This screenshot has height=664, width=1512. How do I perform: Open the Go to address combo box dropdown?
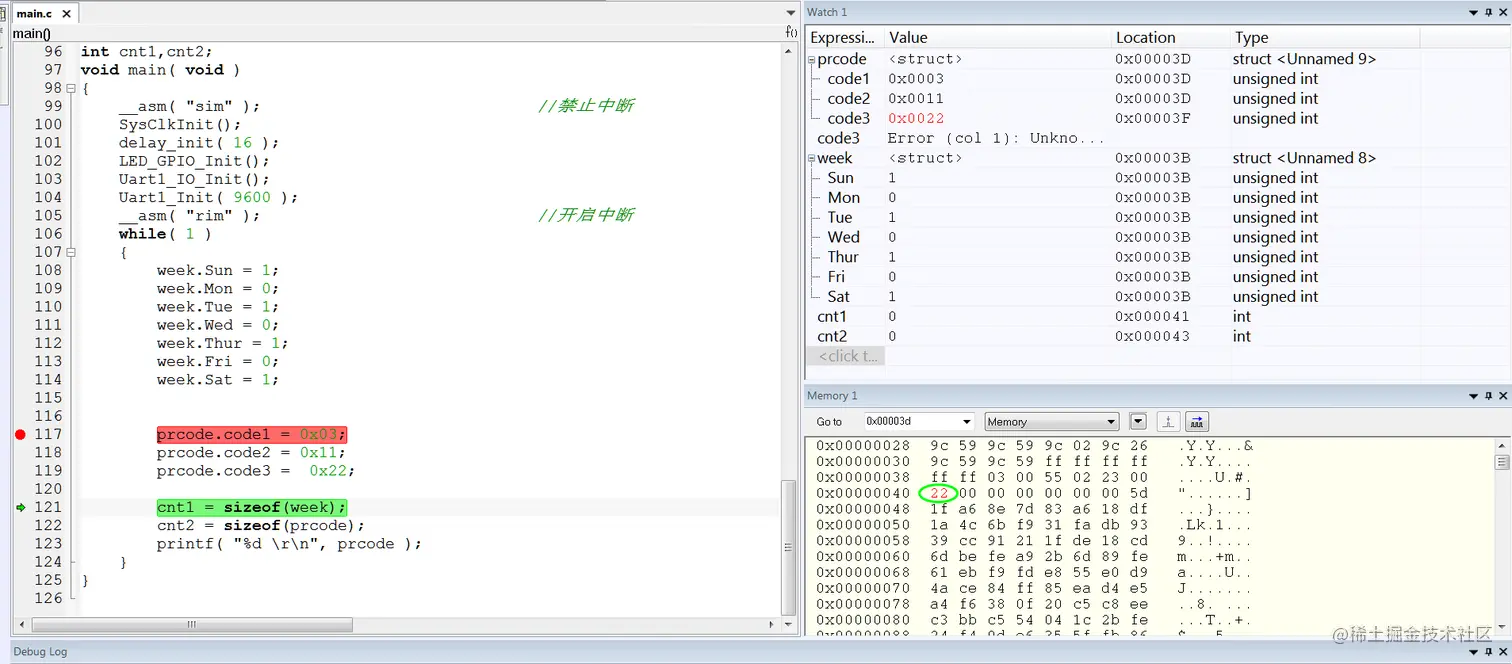965,422
